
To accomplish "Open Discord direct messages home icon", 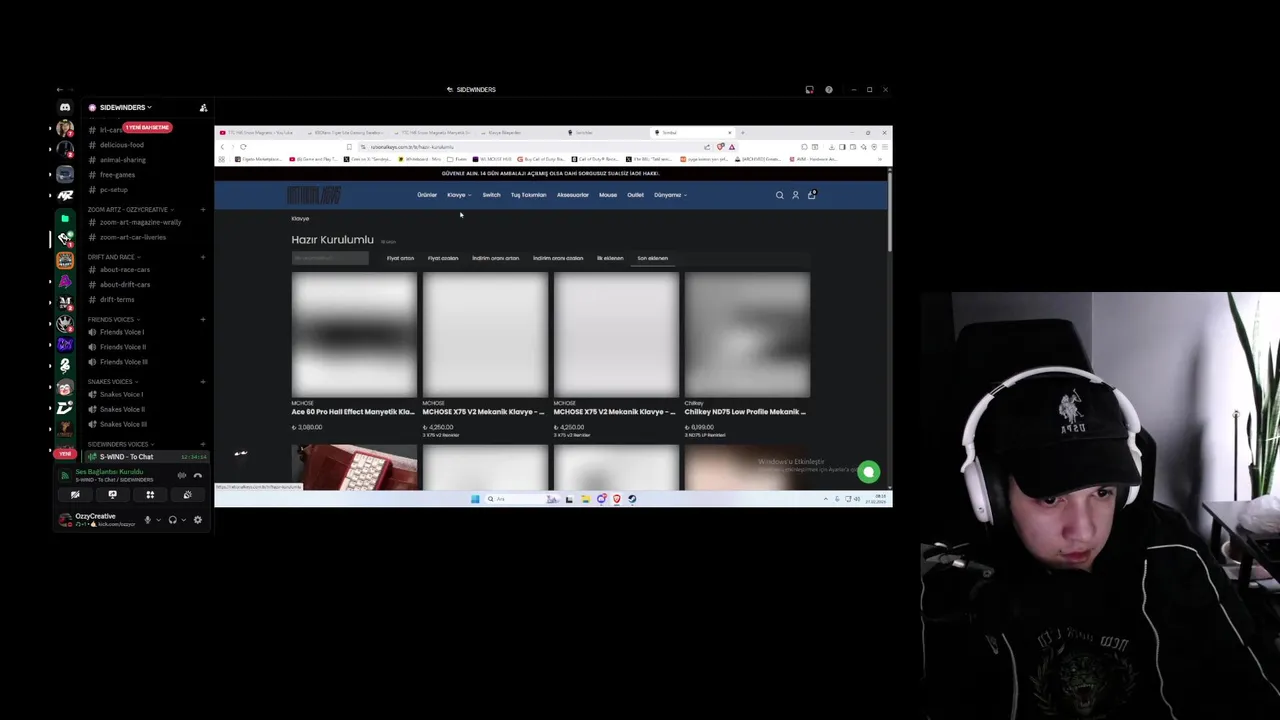I will pos(65,107).
